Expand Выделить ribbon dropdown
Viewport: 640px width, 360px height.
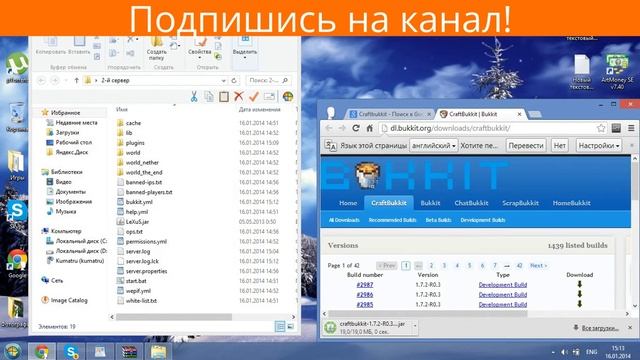tap(245, 58)
